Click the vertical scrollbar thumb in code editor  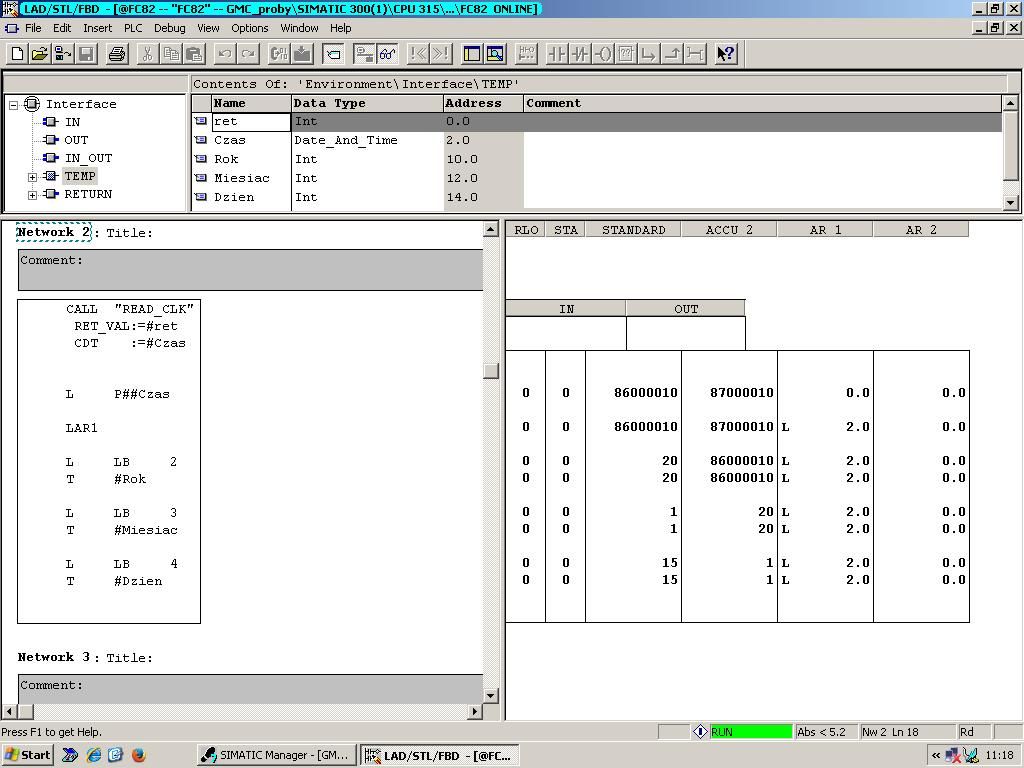(x=491, y=371)
